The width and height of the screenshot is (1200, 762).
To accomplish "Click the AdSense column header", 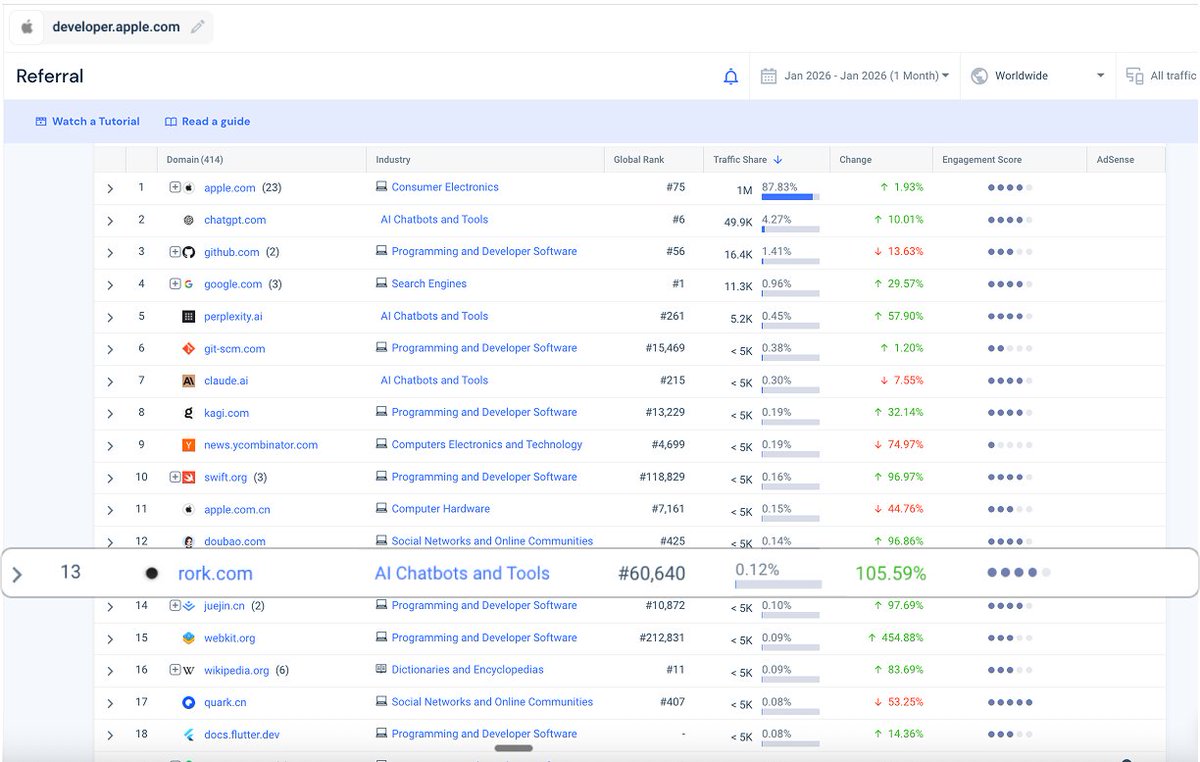I will tap(1116, 160).
